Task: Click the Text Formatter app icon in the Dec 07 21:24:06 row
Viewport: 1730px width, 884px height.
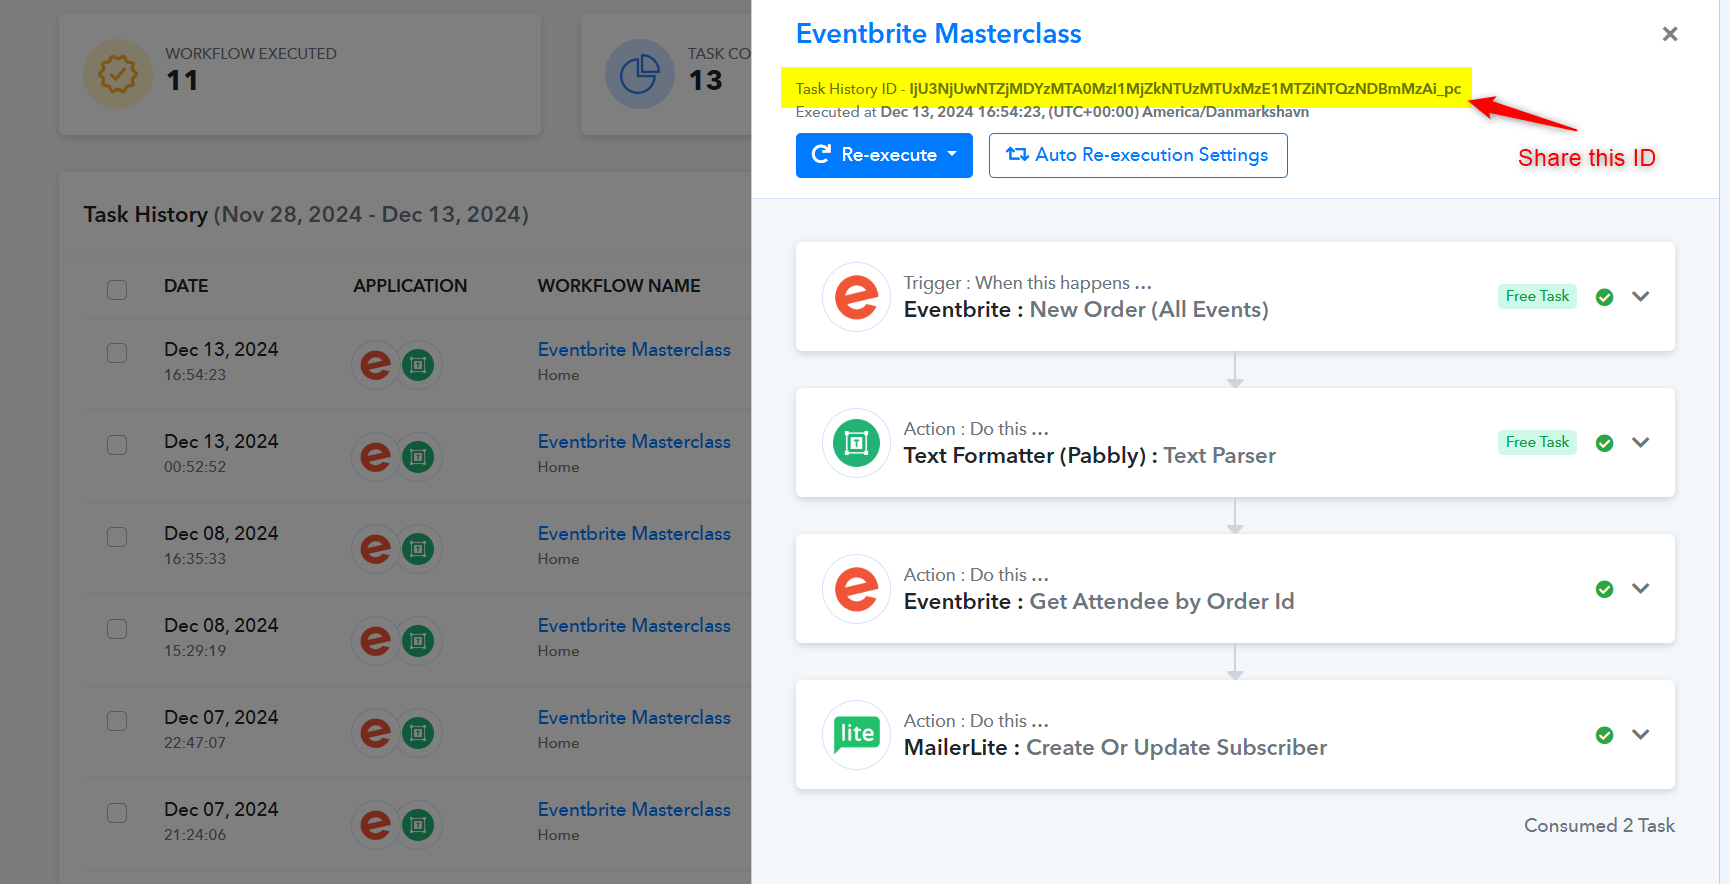Action: [419, 825]
